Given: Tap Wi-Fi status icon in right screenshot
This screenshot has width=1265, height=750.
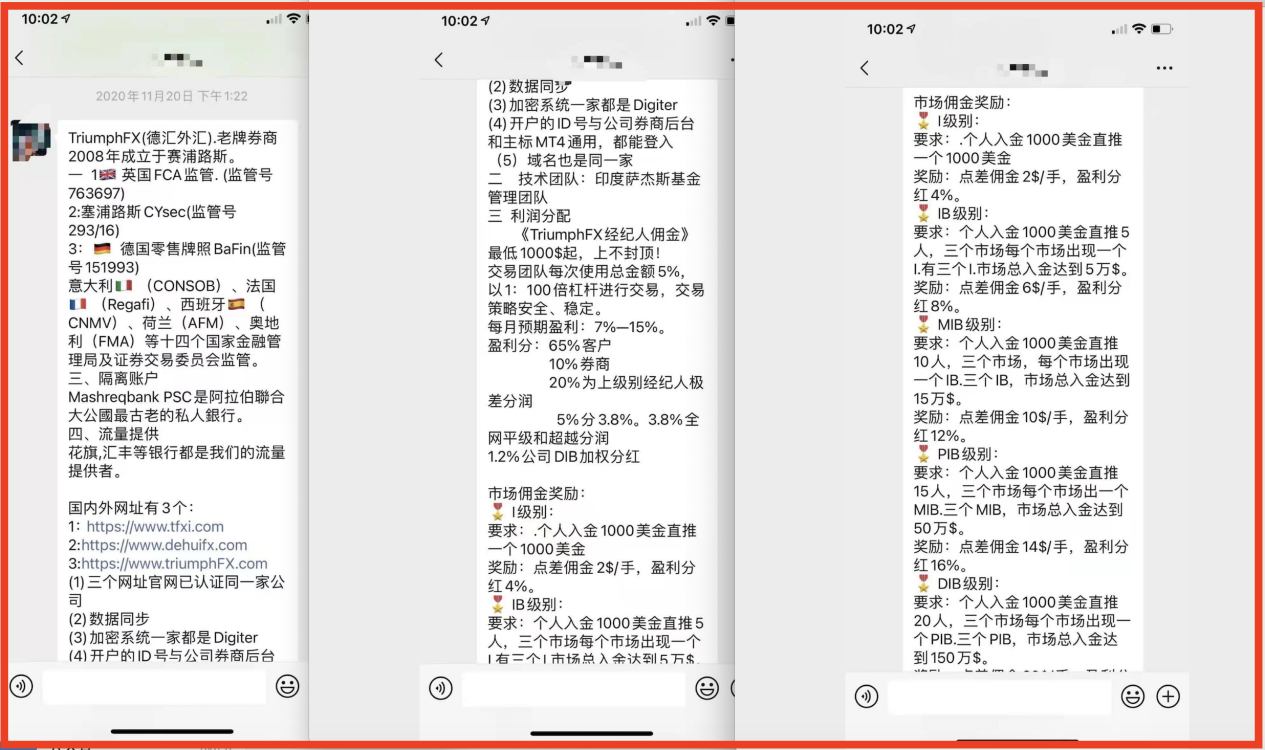Looking at the screenshot, I should tap(1138, 29).
